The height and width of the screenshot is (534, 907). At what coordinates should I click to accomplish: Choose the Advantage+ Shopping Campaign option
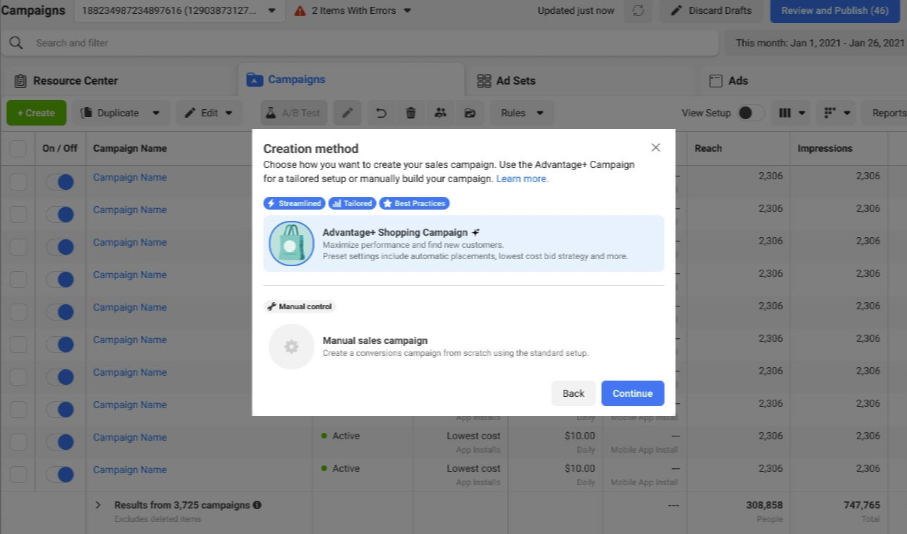click(x=463, y=244)
